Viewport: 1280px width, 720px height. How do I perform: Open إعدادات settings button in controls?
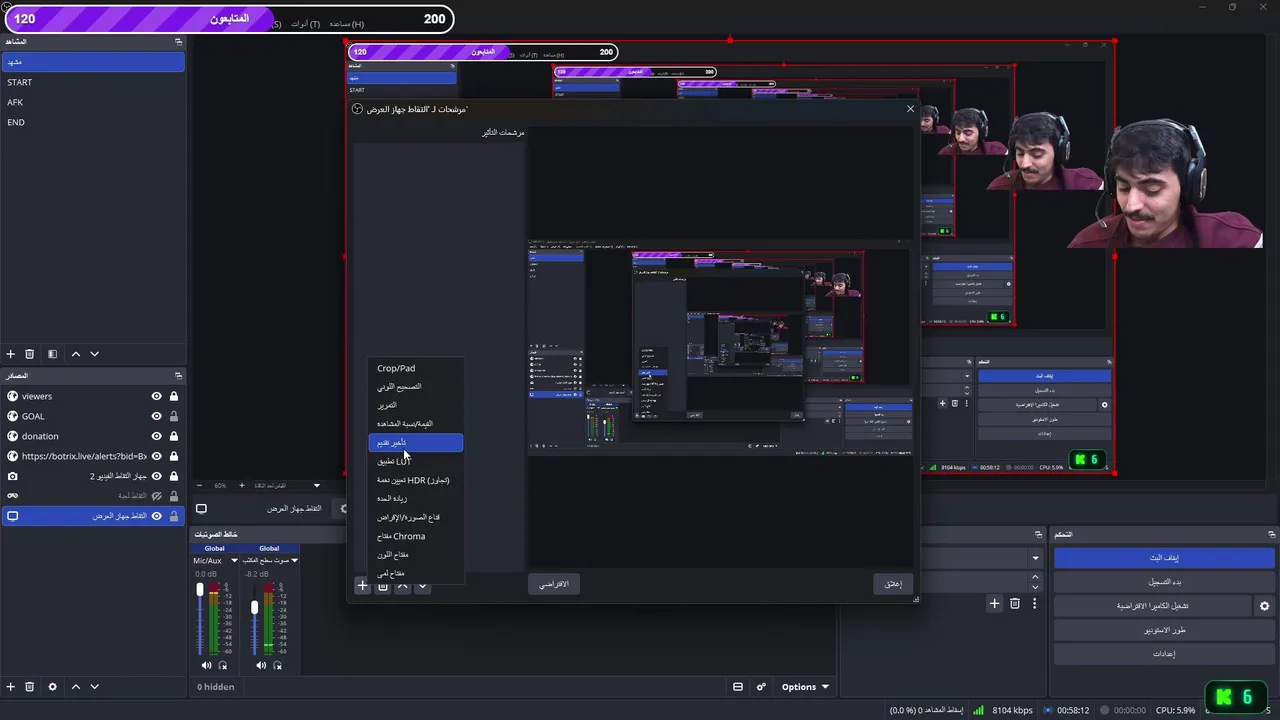[x=1164, y=654]
